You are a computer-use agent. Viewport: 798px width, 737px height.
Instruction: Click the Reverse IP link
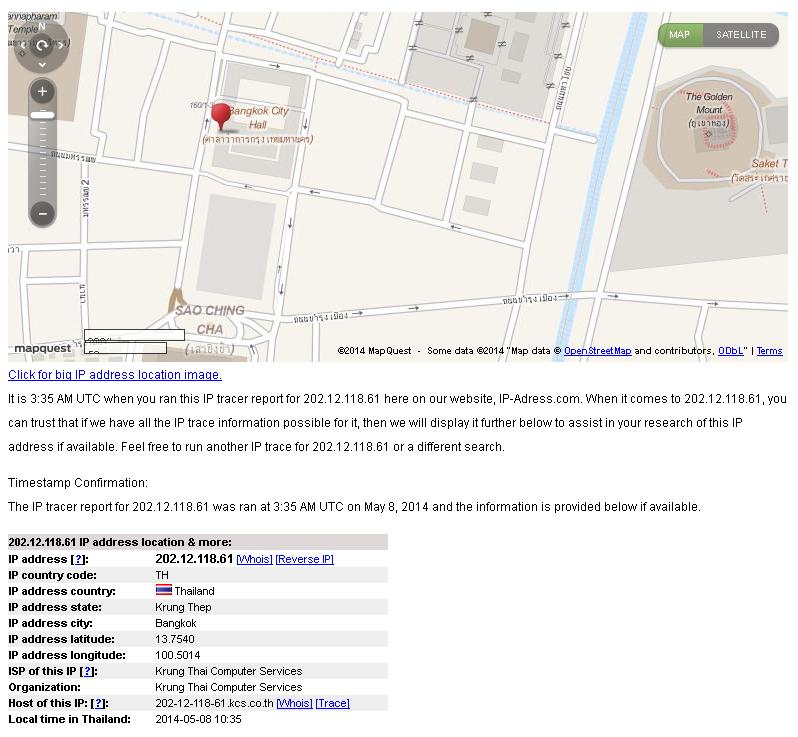[304, 559]
